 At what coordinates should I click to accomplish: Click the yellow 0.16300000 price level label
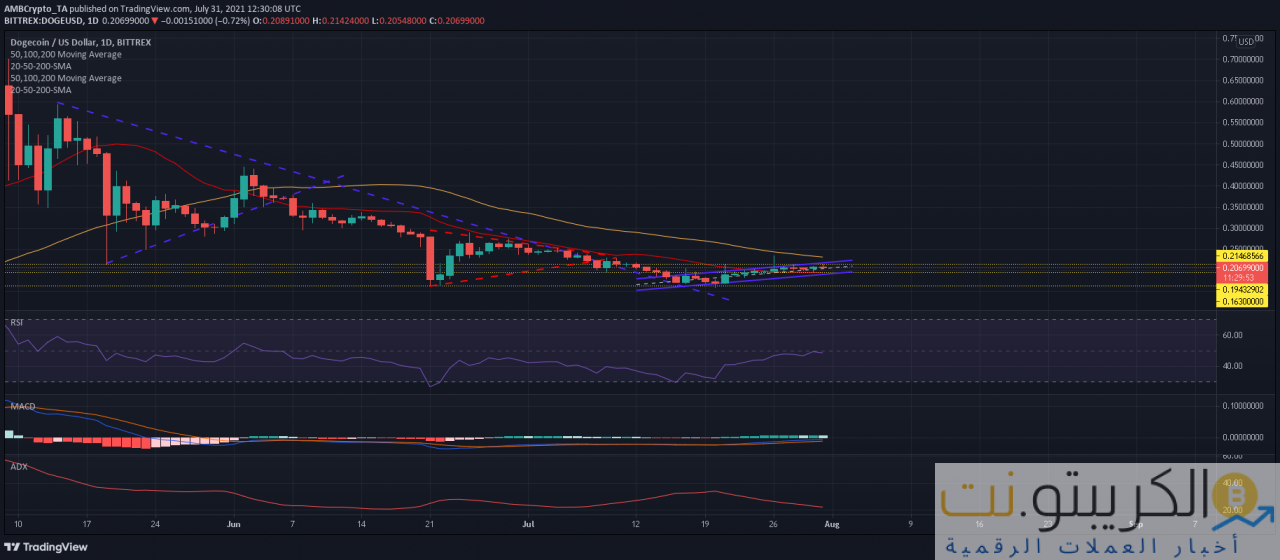[x=1247, y=299]
